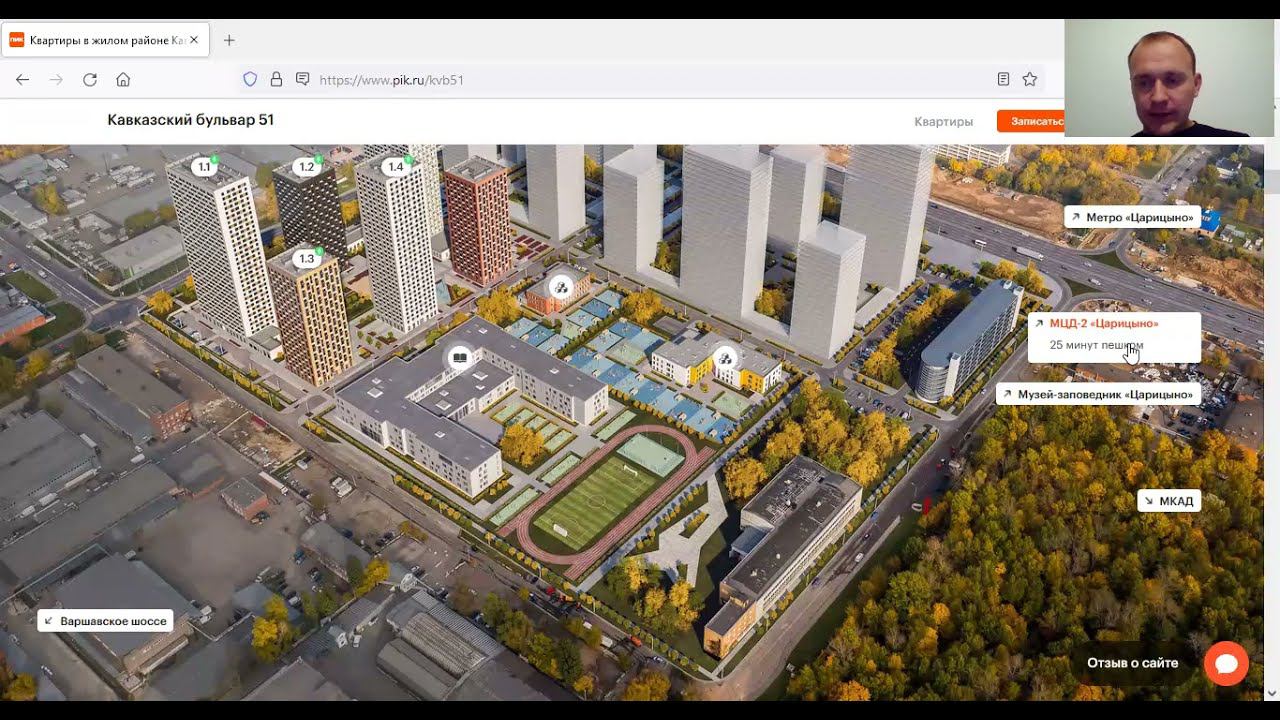Select building marker 1.4

(397, 167)
